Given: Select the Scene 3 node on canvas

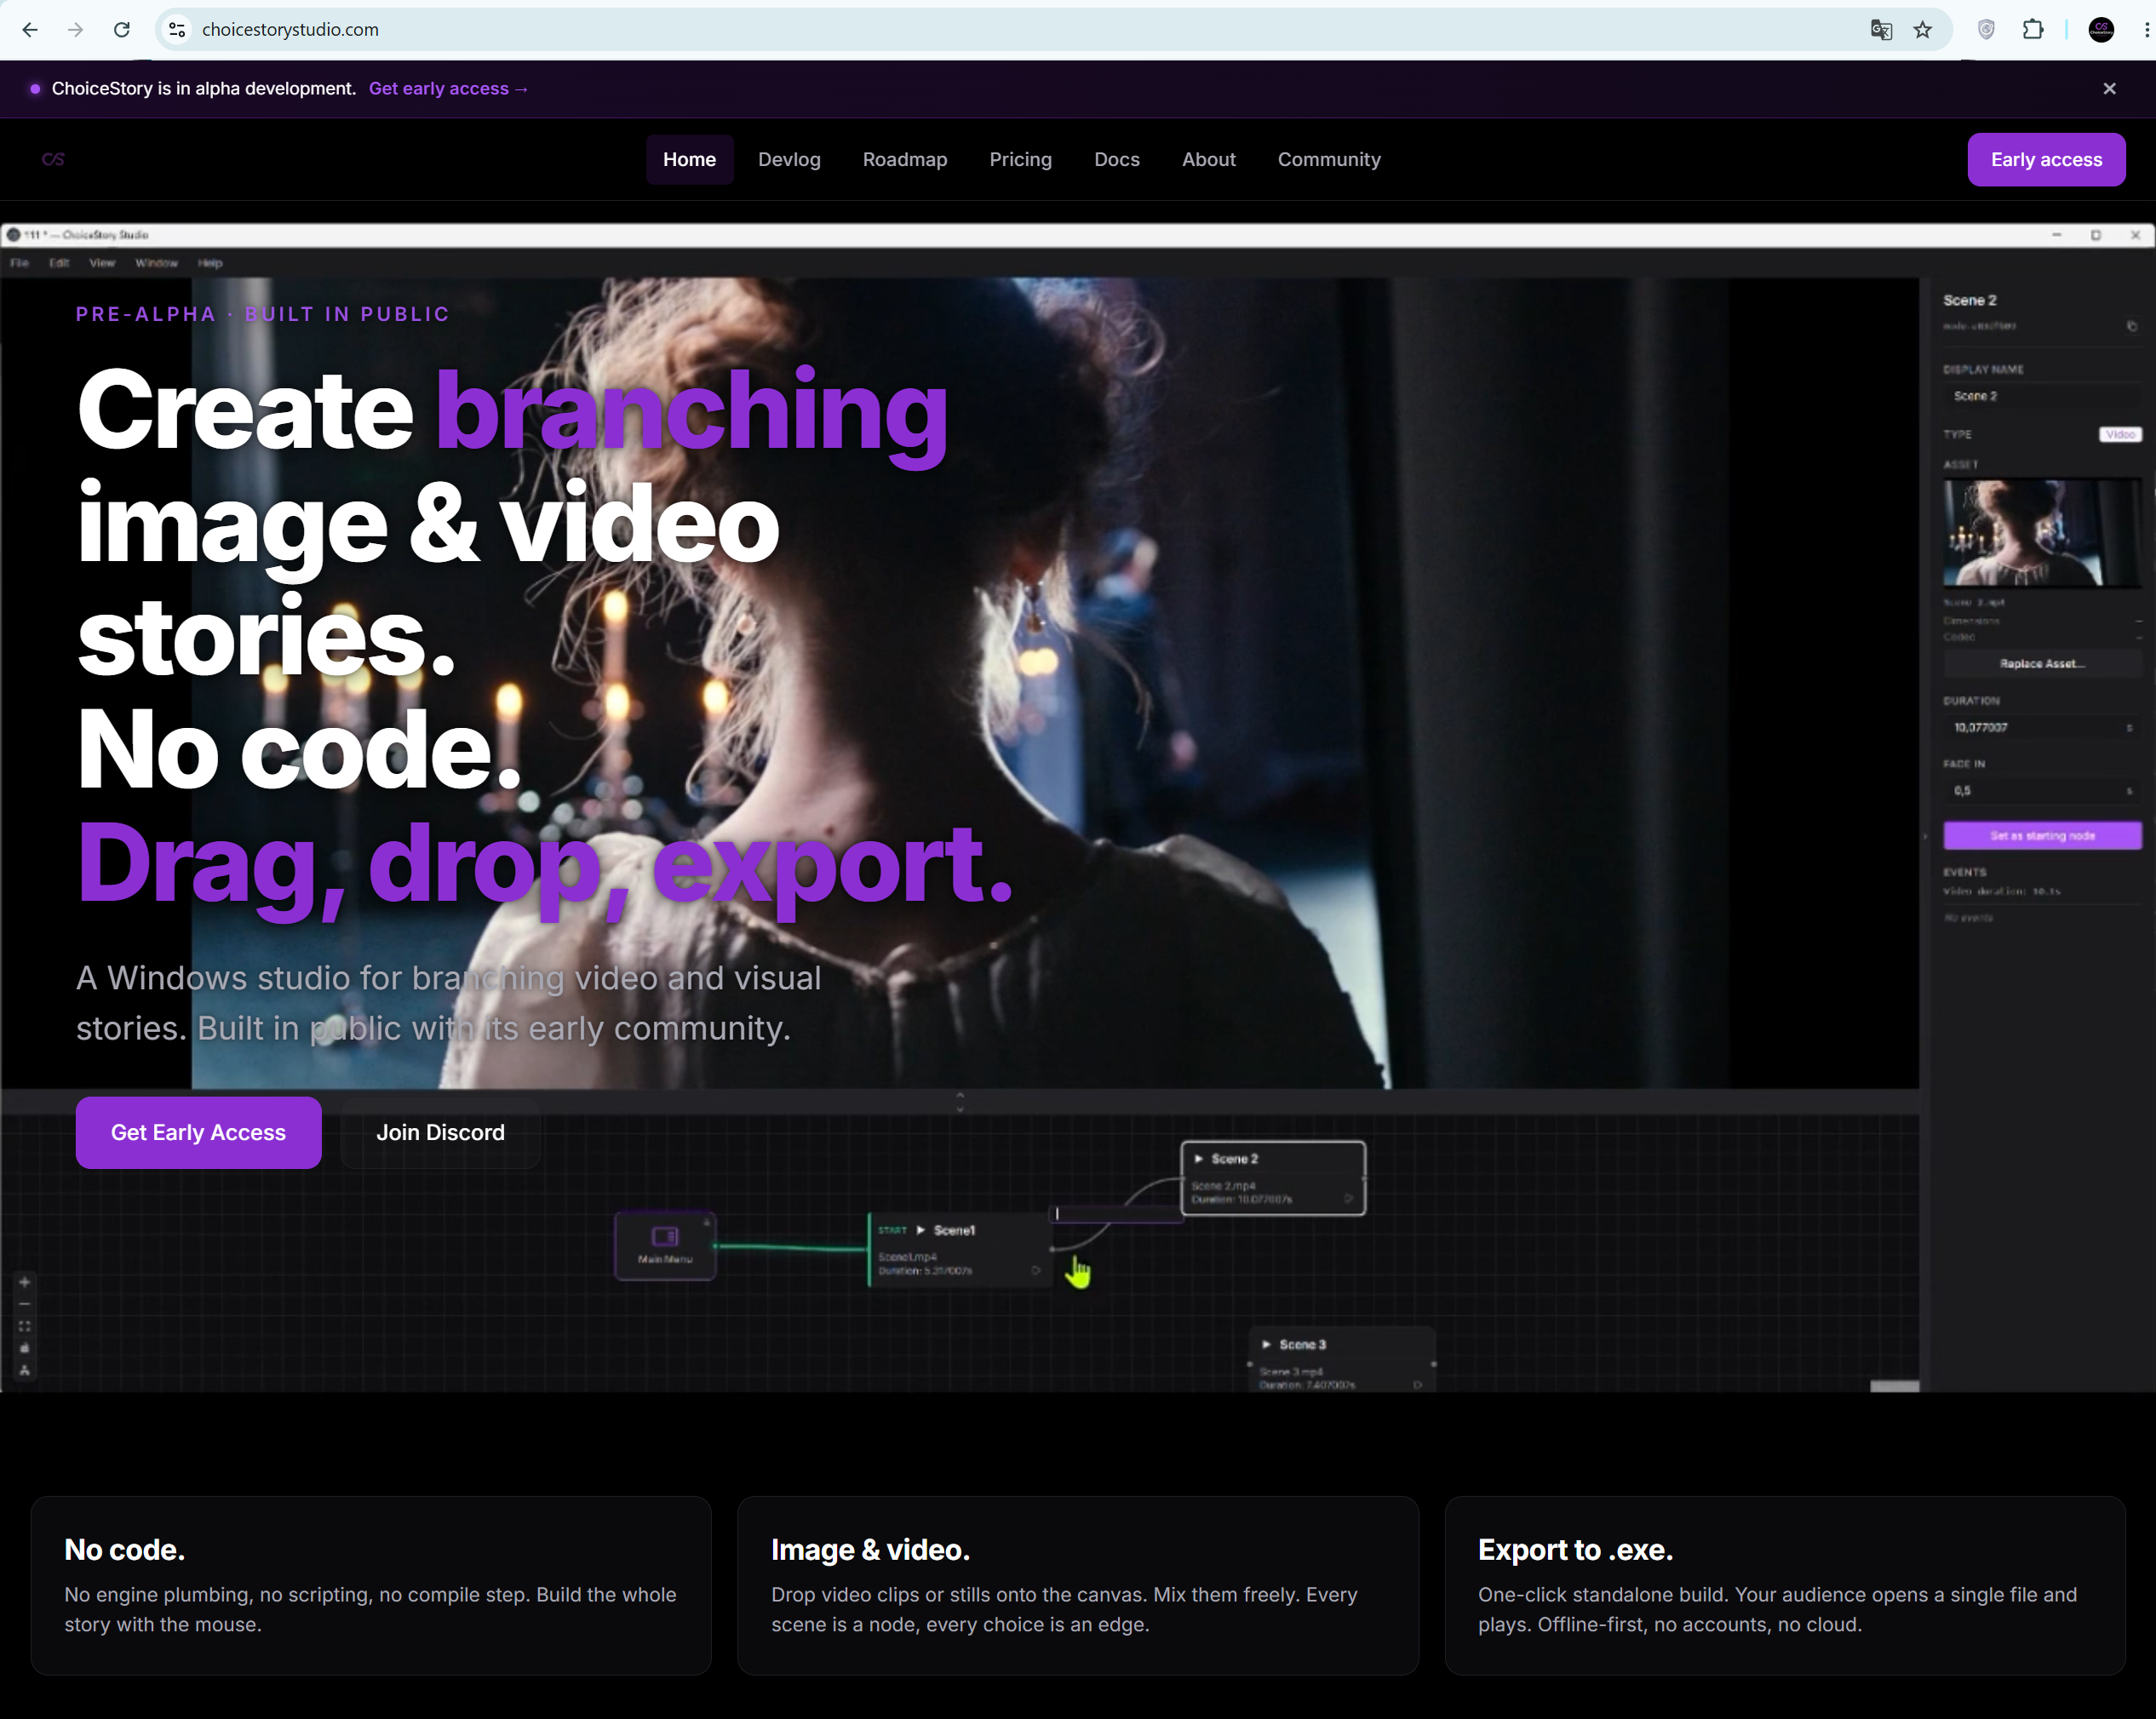Looking at the screenshot, I should (1341, 1360).
